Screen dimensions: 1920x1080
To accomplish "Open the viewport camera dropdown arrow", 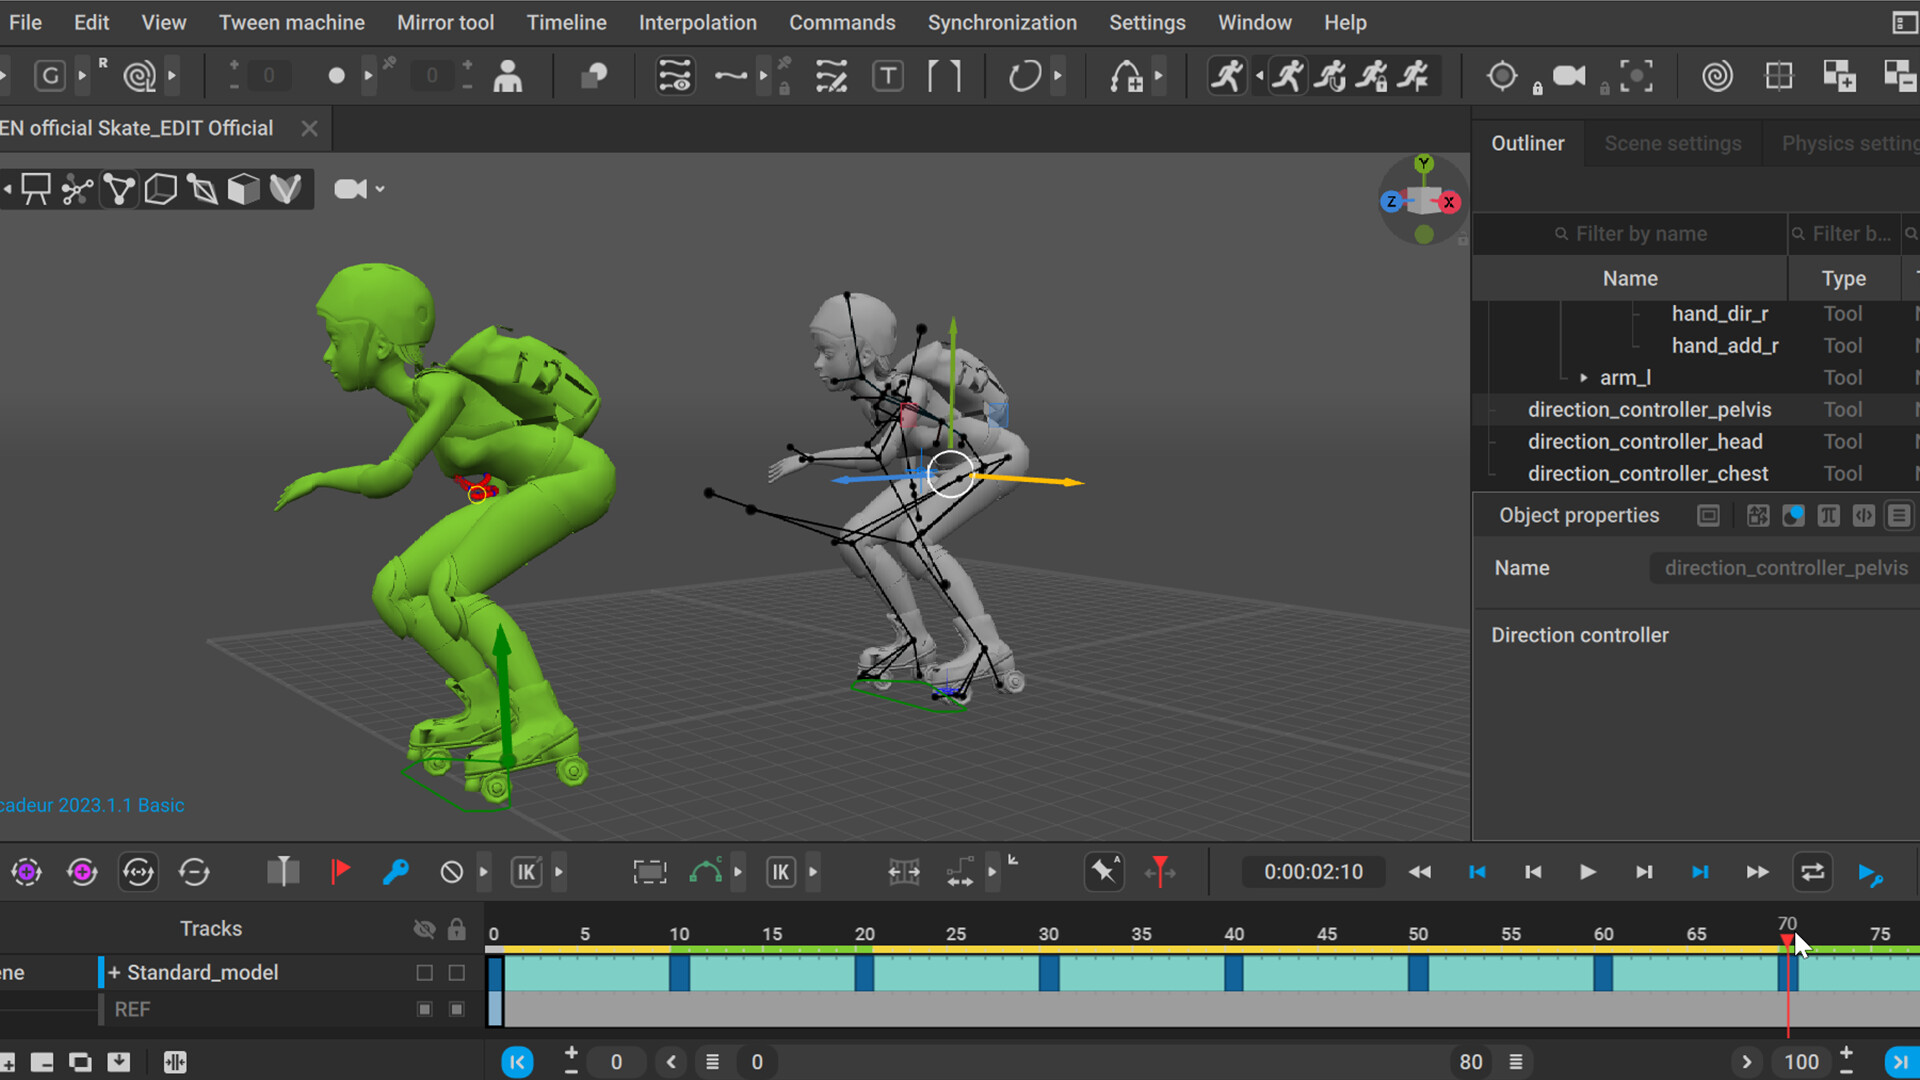I will 380,189.
